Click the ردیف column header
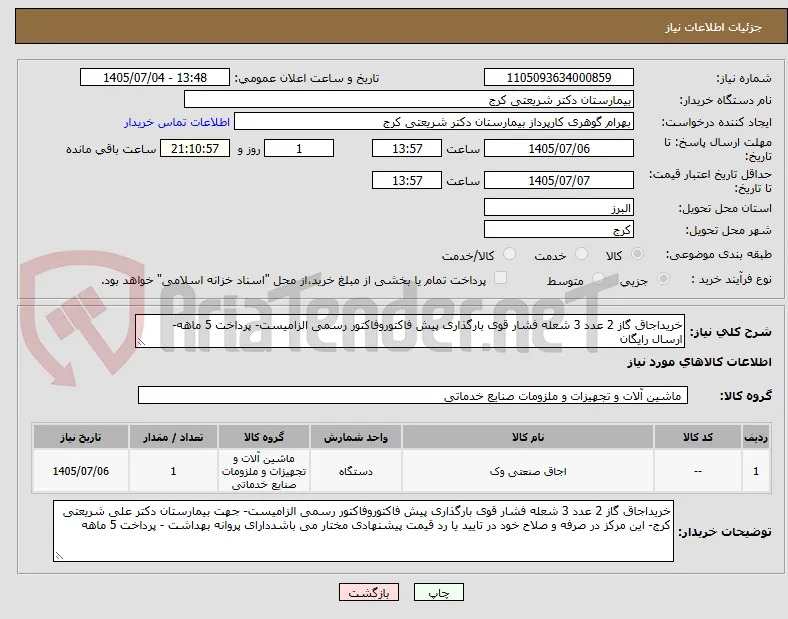 coord(756,437)
